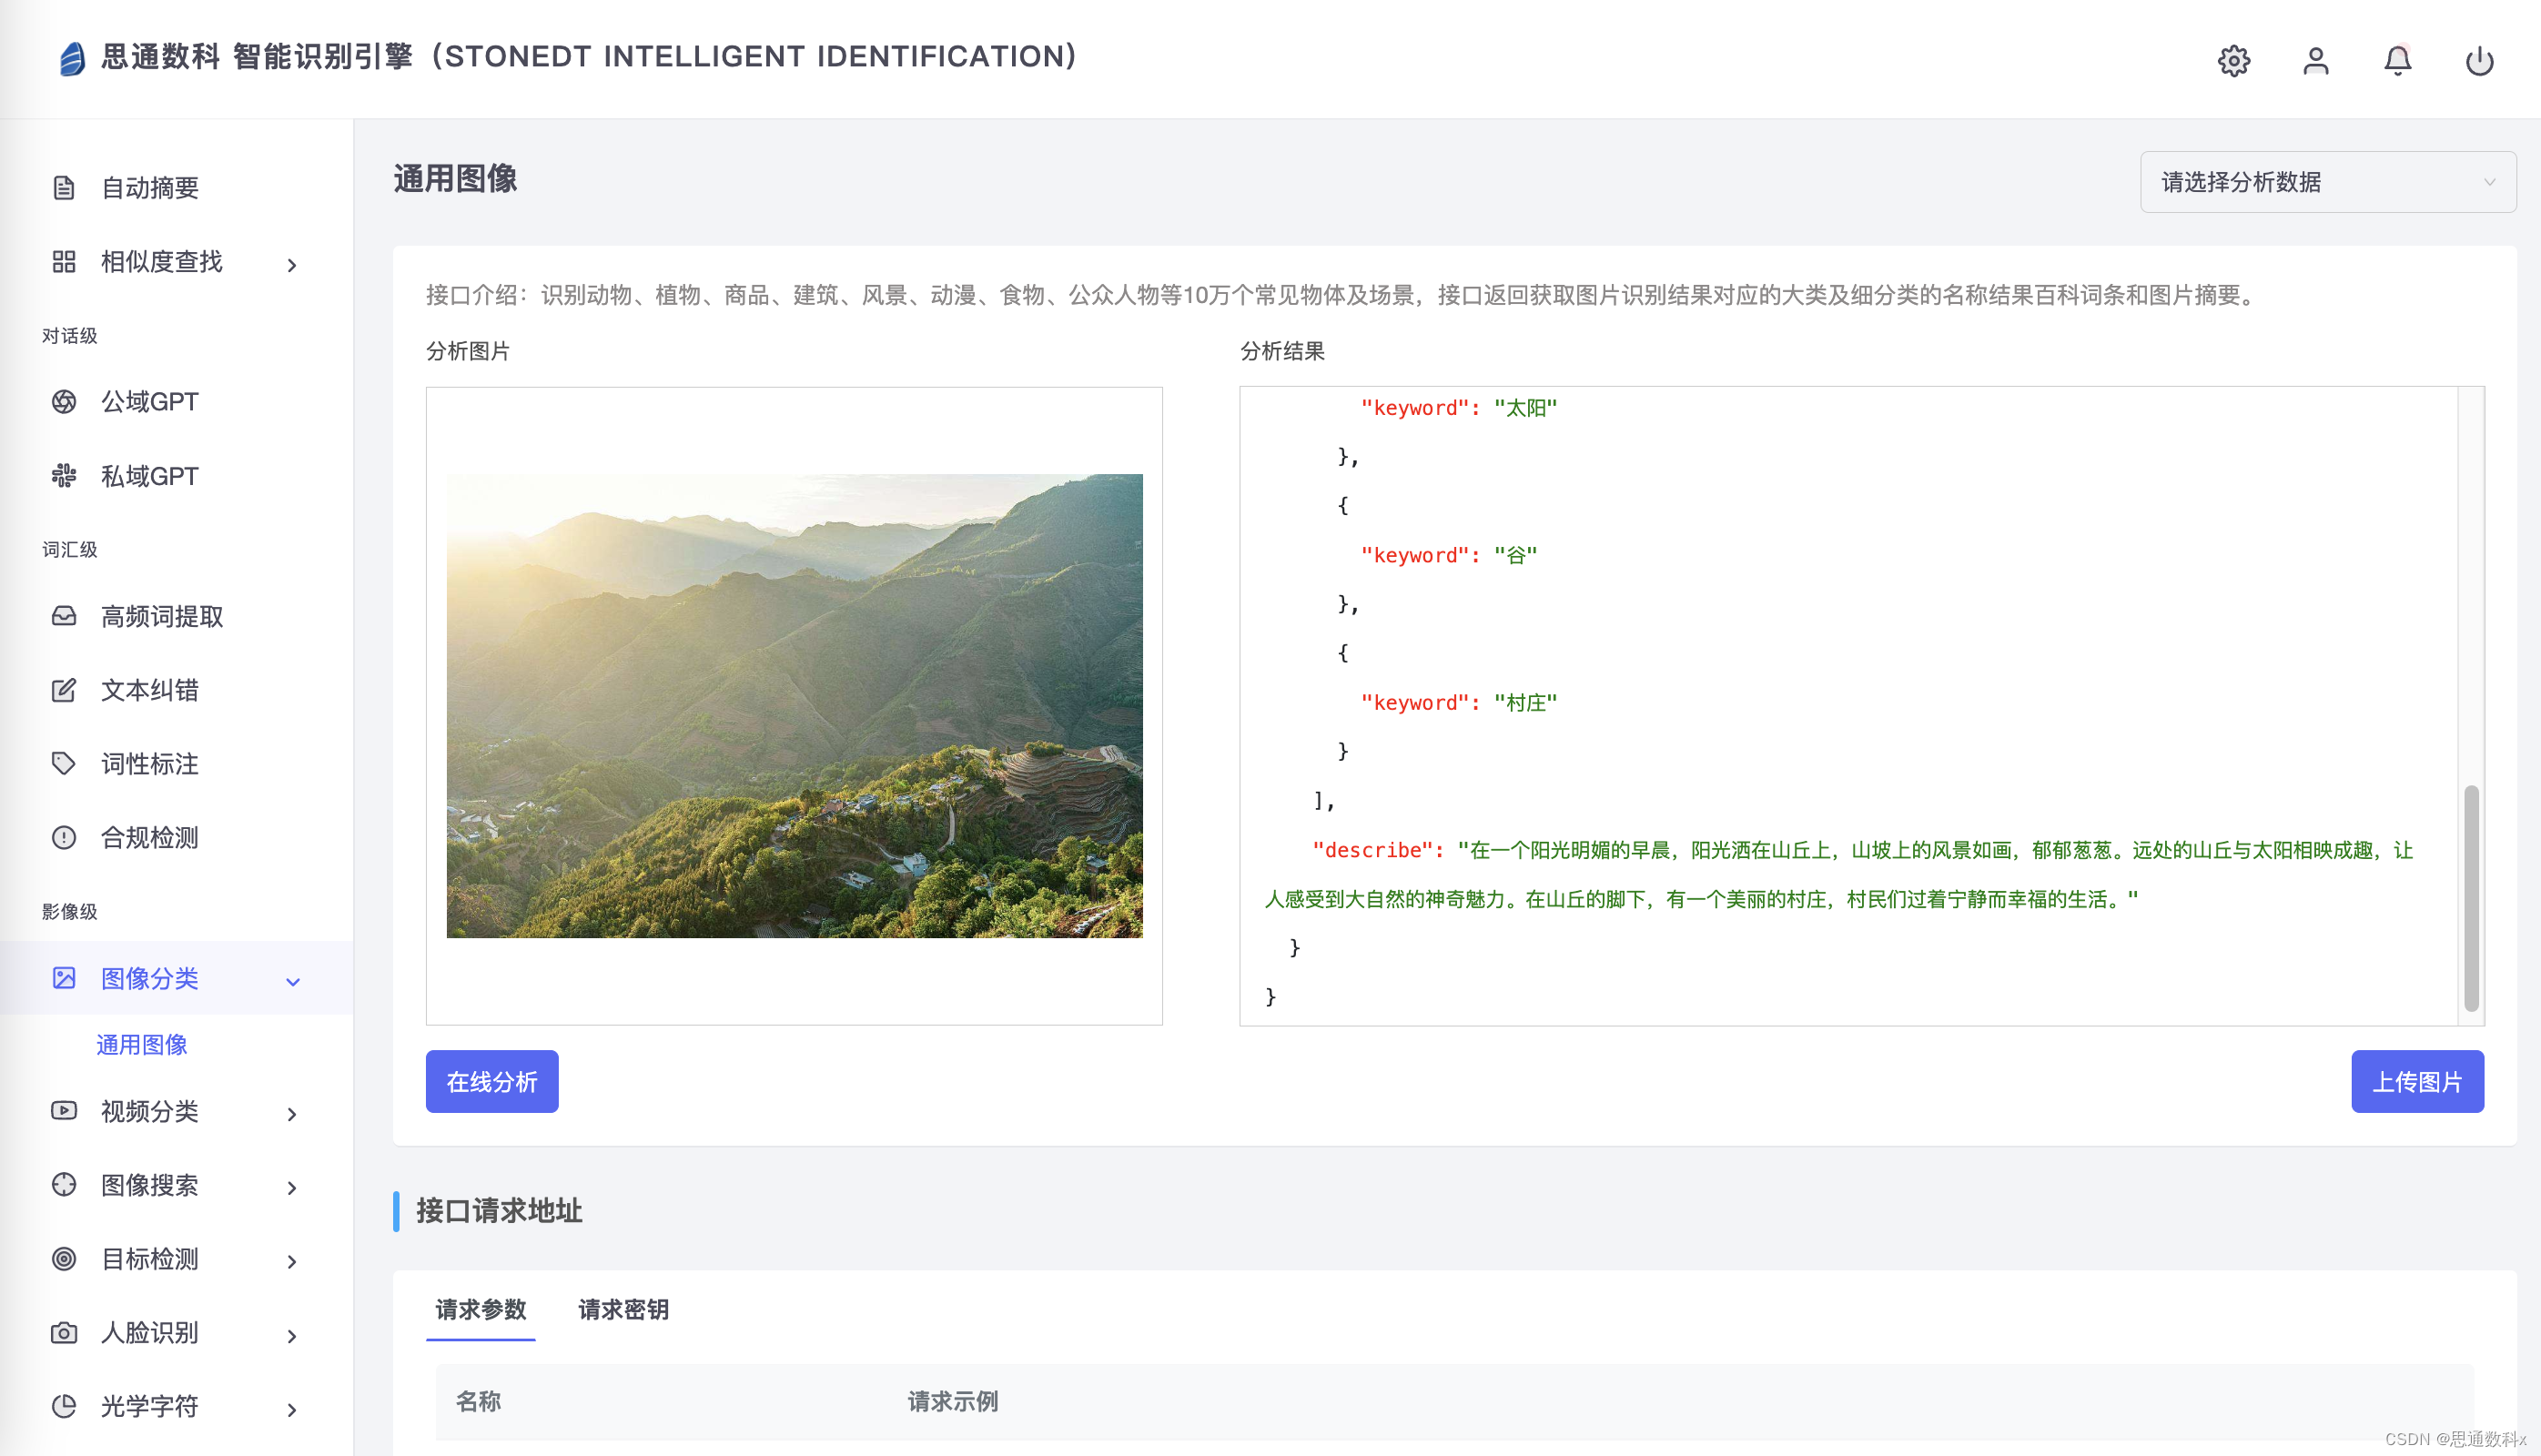Open the 请选择分析数据 dropdown
The height and width of the screenshot is (1456, 2541).
2327,182
